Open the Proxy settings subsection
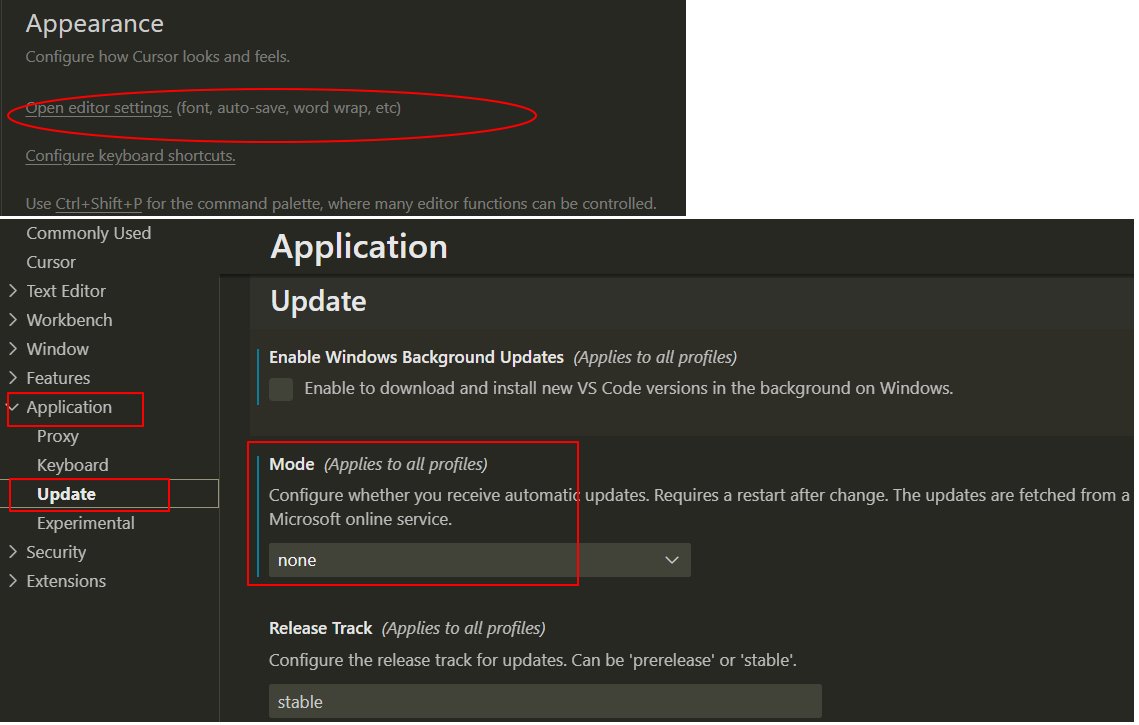The height and width of the screenshot is (725, 1139). coord(57,437)
